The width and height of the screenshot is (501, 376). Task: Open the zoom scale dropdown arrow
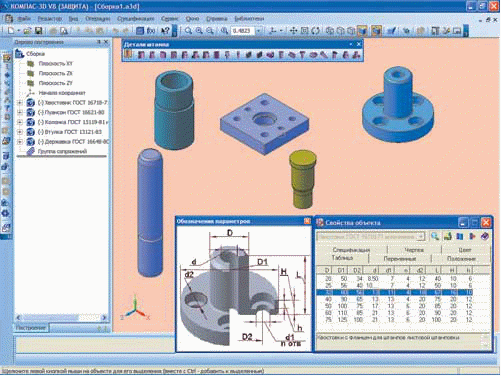pyautogui.click(x=259, y=31)
